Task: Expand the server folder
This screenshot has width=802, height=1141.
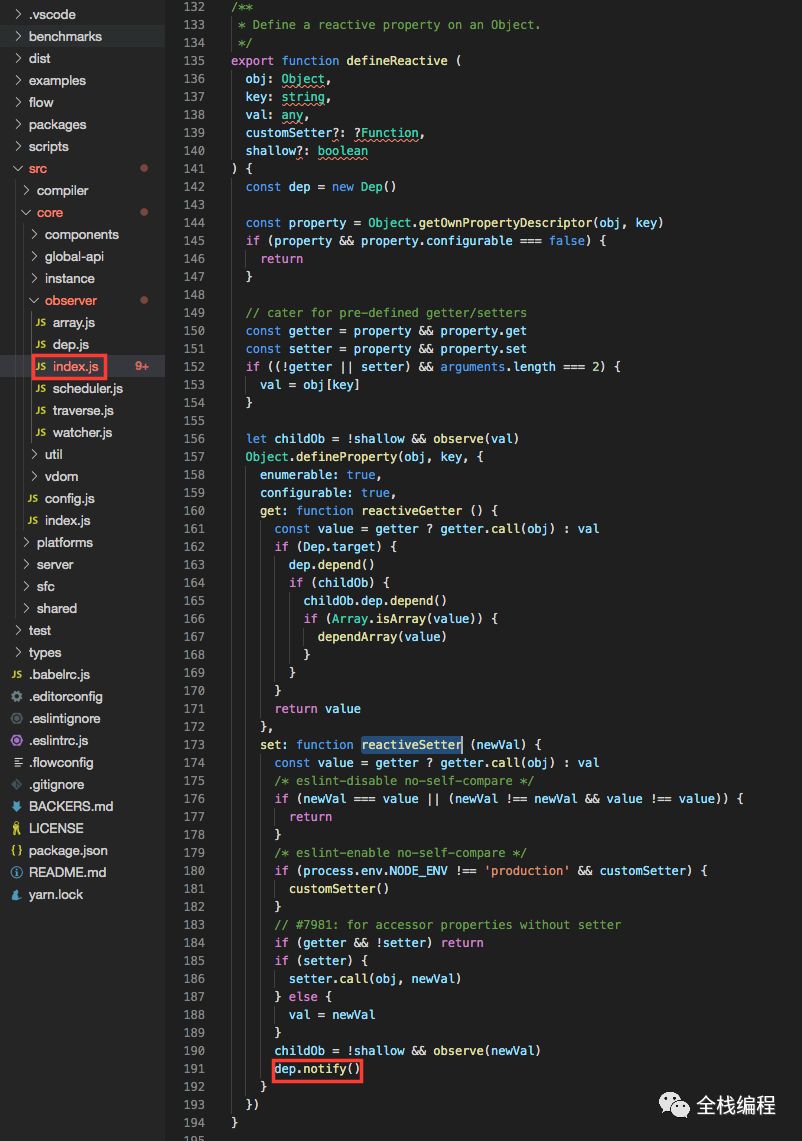Action: tap(26, 565)
